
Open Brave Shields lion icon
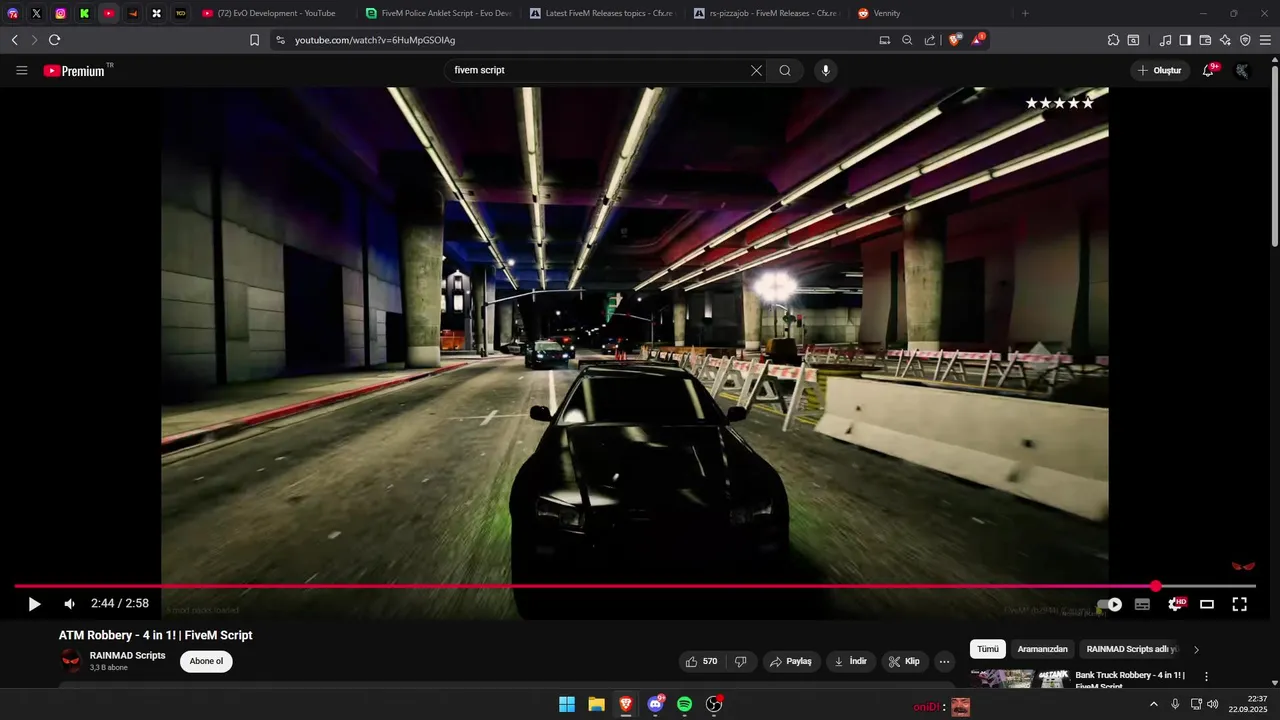coord(954,40)
